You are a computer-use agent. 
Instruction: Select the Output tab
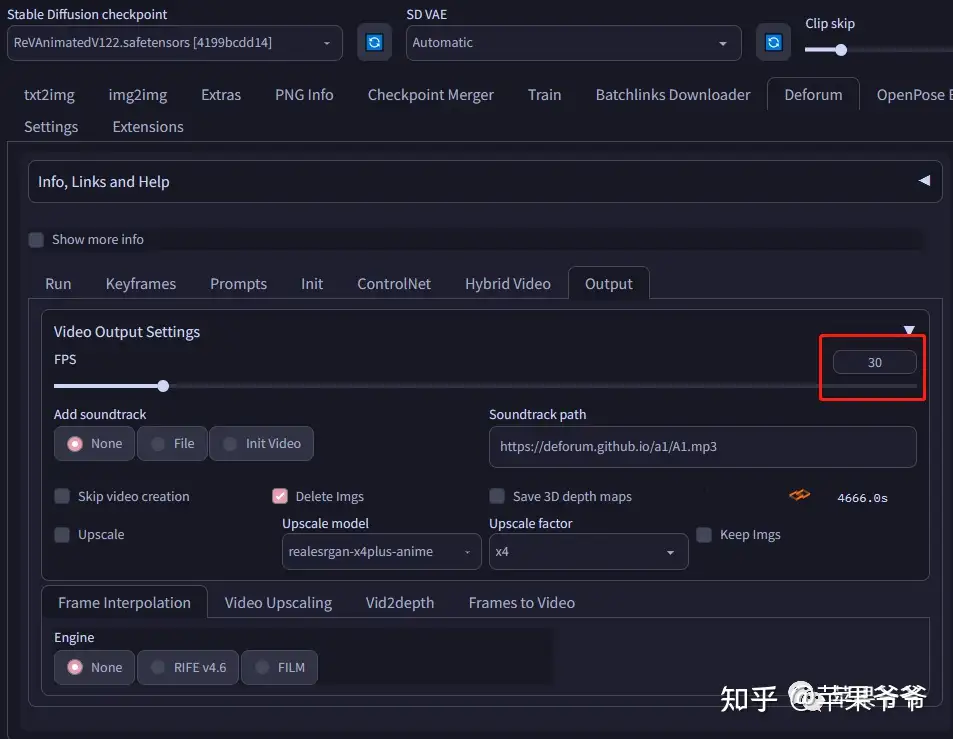(608, 284)
